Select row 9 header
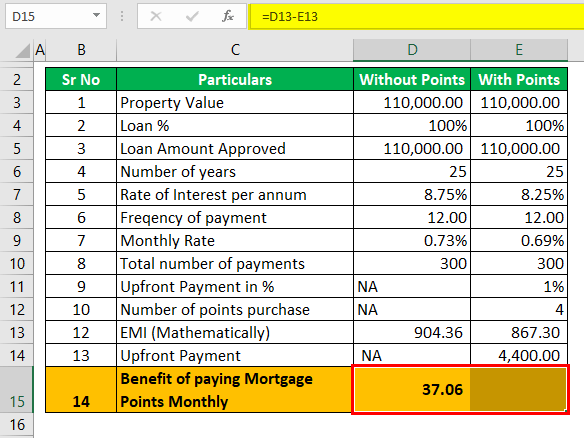 pyautogui.click(x=17, y=241)
